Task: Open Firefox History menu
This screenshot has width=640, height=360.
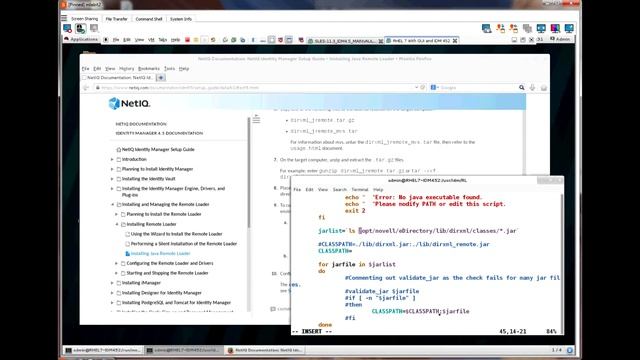Action: [x=127, y=69]
